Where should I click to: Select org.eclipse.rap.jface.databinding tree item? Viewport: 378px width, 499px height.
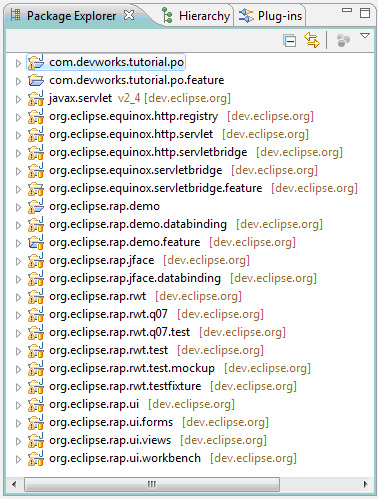point(183,278)
